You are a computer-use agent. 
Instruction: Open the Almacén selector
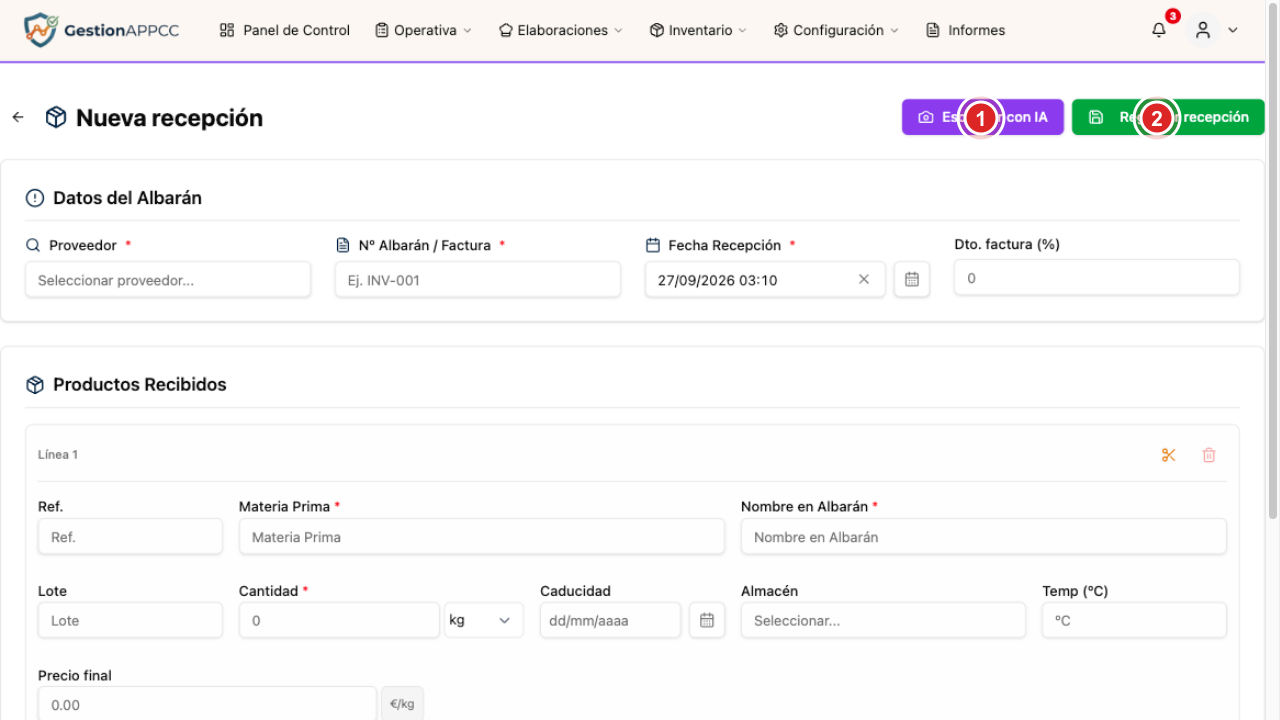click(x=883, y=620)
